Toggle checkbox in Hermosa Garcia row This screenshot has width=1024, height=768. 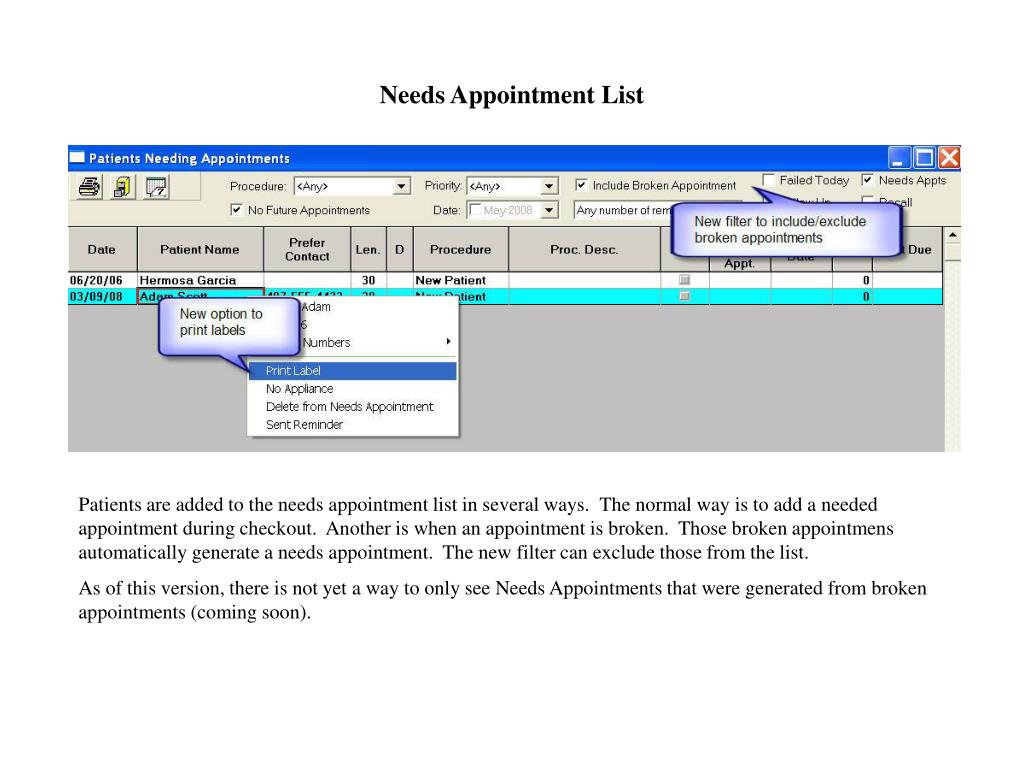pyautogui.click(x=684, y=280)
